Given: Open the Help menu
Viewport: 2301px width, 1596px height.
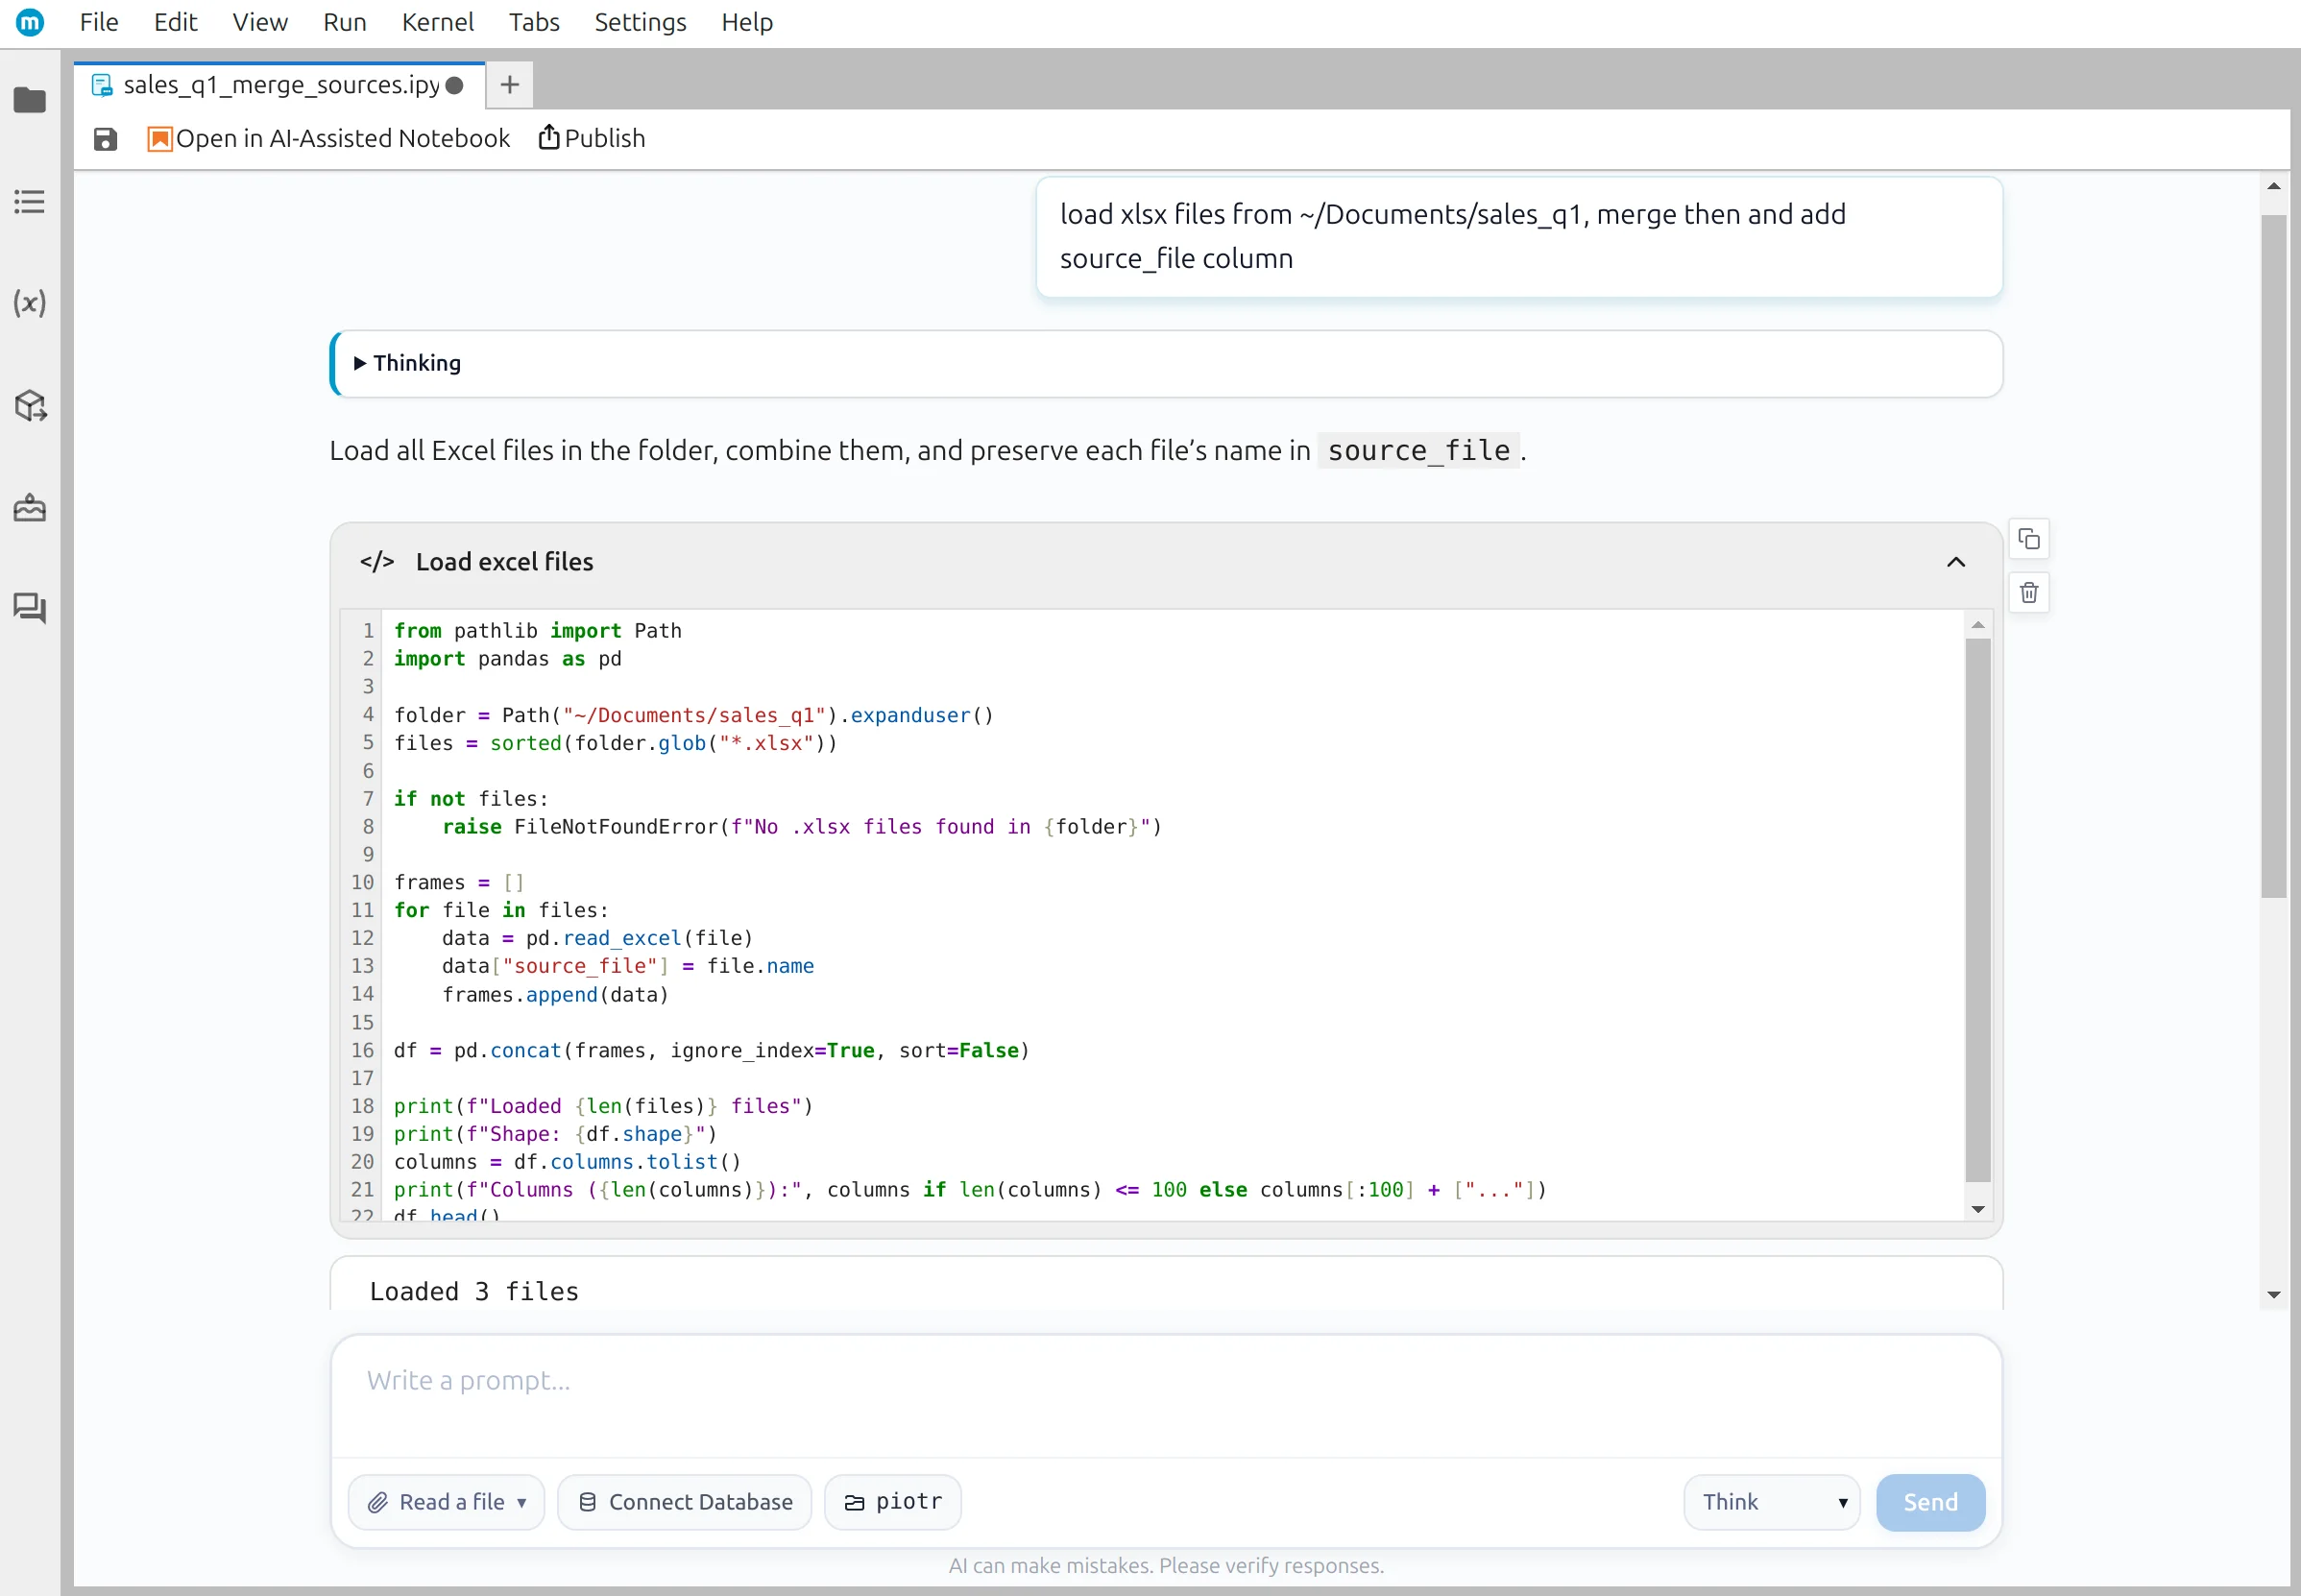Looking at the screenshot, I should tap(747, 22).
